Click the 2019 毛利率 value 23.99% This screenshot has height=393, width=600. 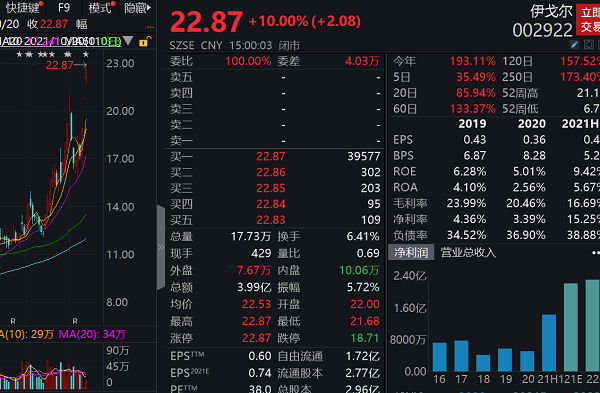pos(466,203)
